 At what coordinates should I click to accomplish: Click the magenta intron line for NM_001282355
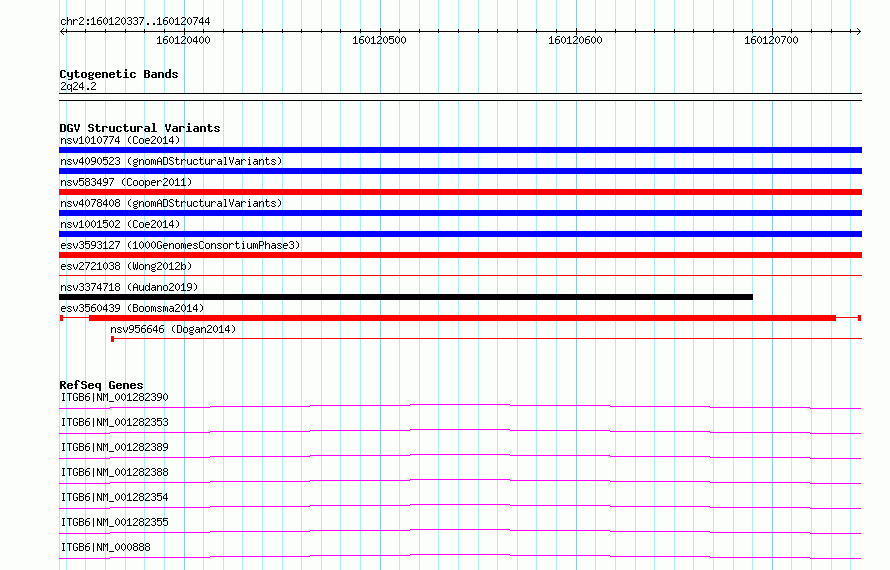click(x=460, y=529)
